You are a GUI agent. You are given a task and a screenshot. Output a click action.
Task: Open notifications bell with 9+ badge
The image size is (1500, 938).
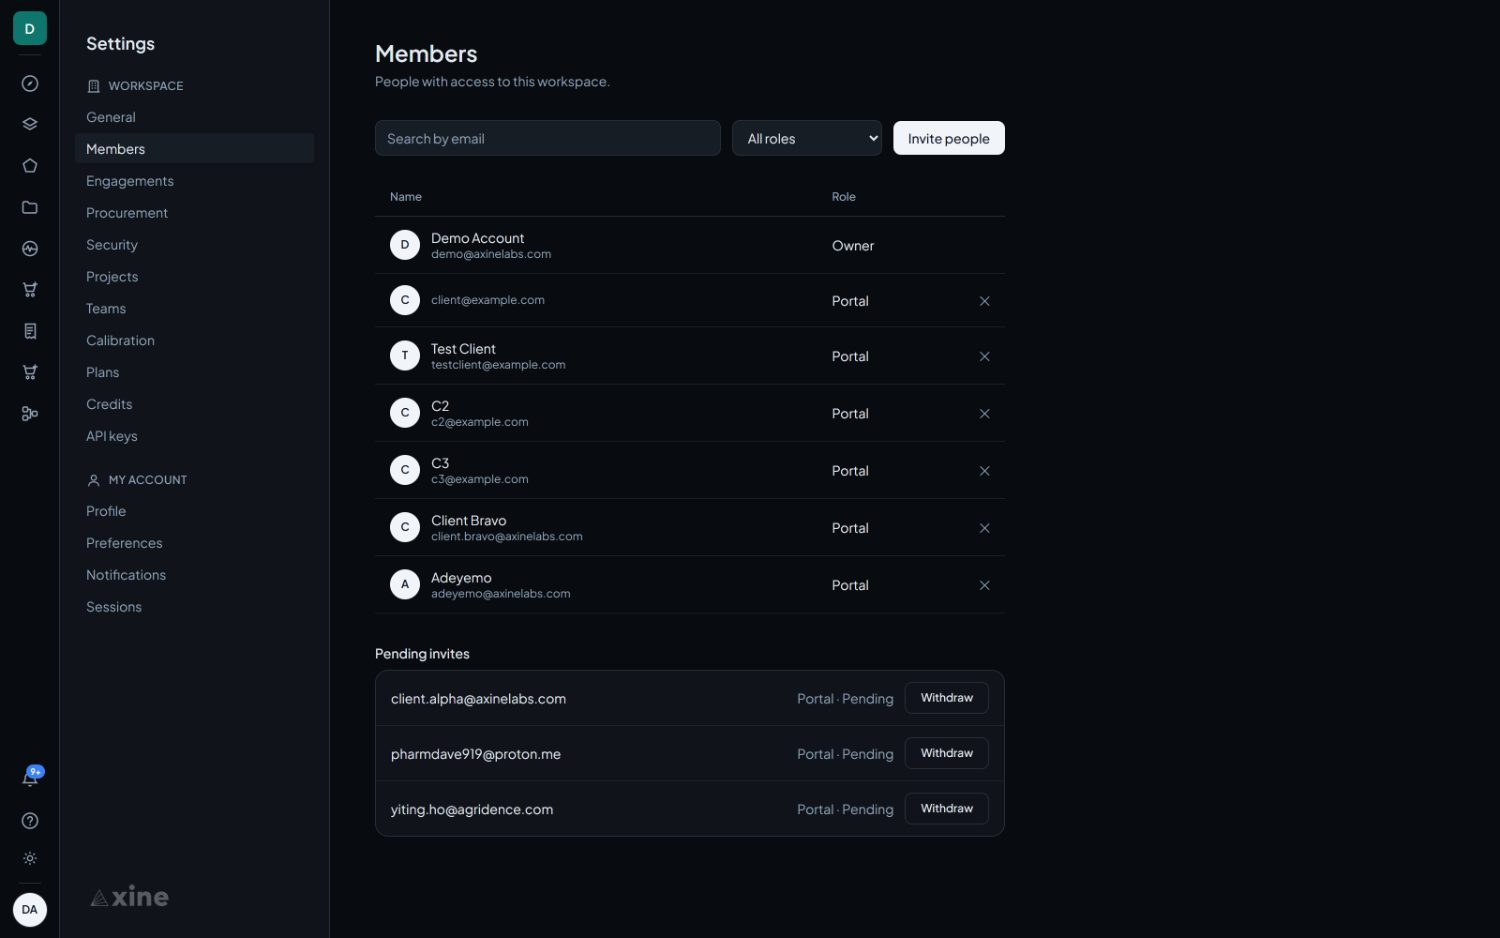click(30, 778)
